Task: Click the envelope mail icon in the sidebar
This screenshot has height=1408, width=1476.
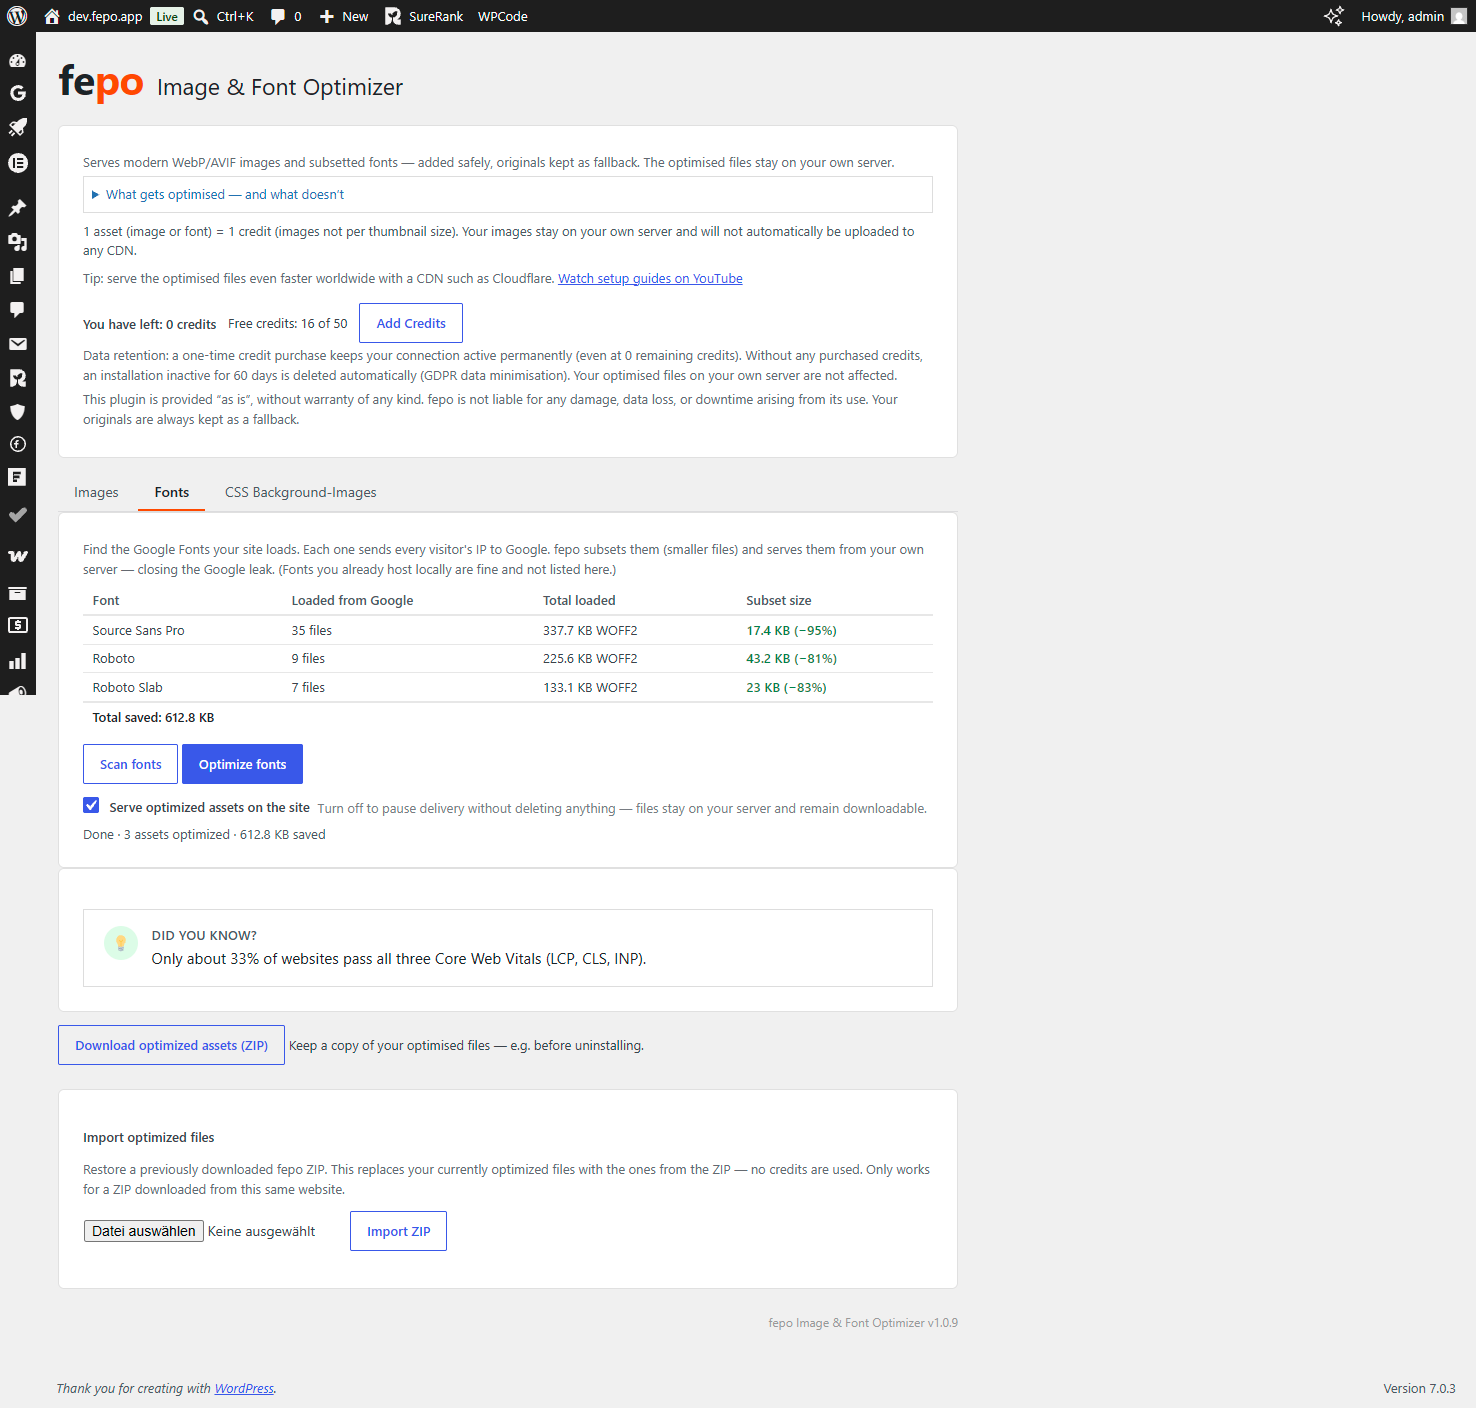Action: coord(17,344)
